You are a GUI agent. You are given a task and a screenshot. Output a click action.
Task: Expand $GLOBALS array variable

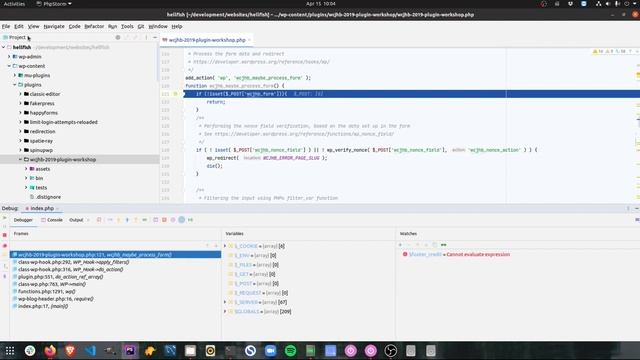[x=225, y=312]
